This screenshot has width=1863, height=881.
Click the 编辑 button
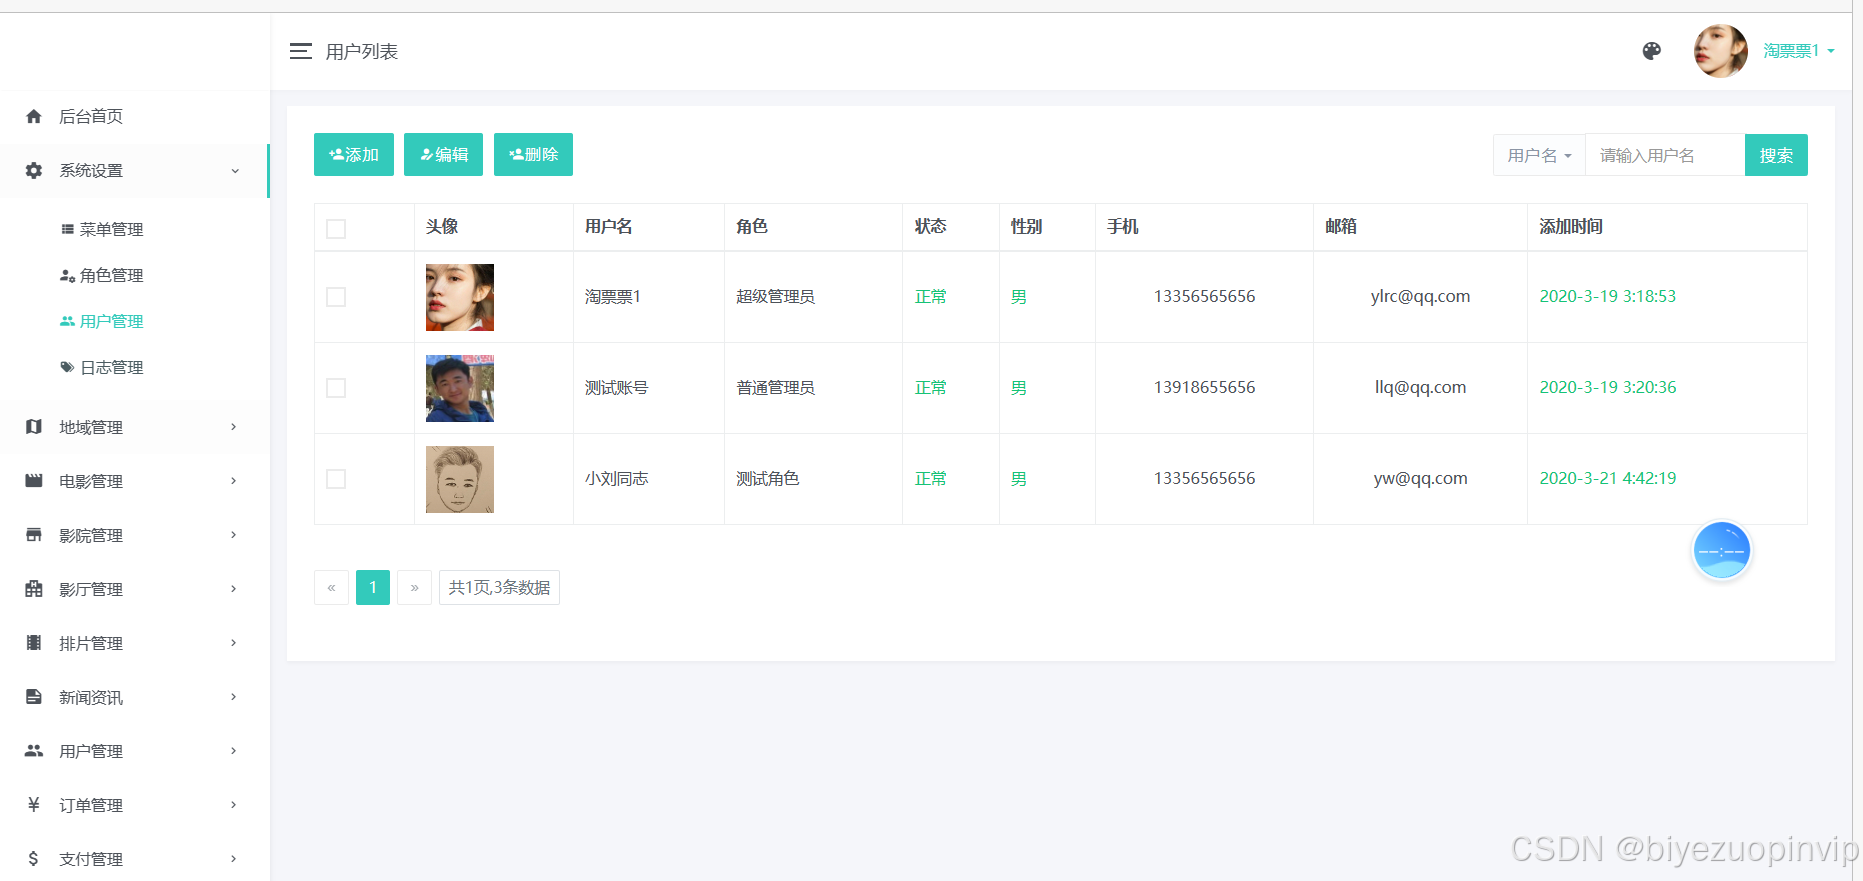[443, 154]
